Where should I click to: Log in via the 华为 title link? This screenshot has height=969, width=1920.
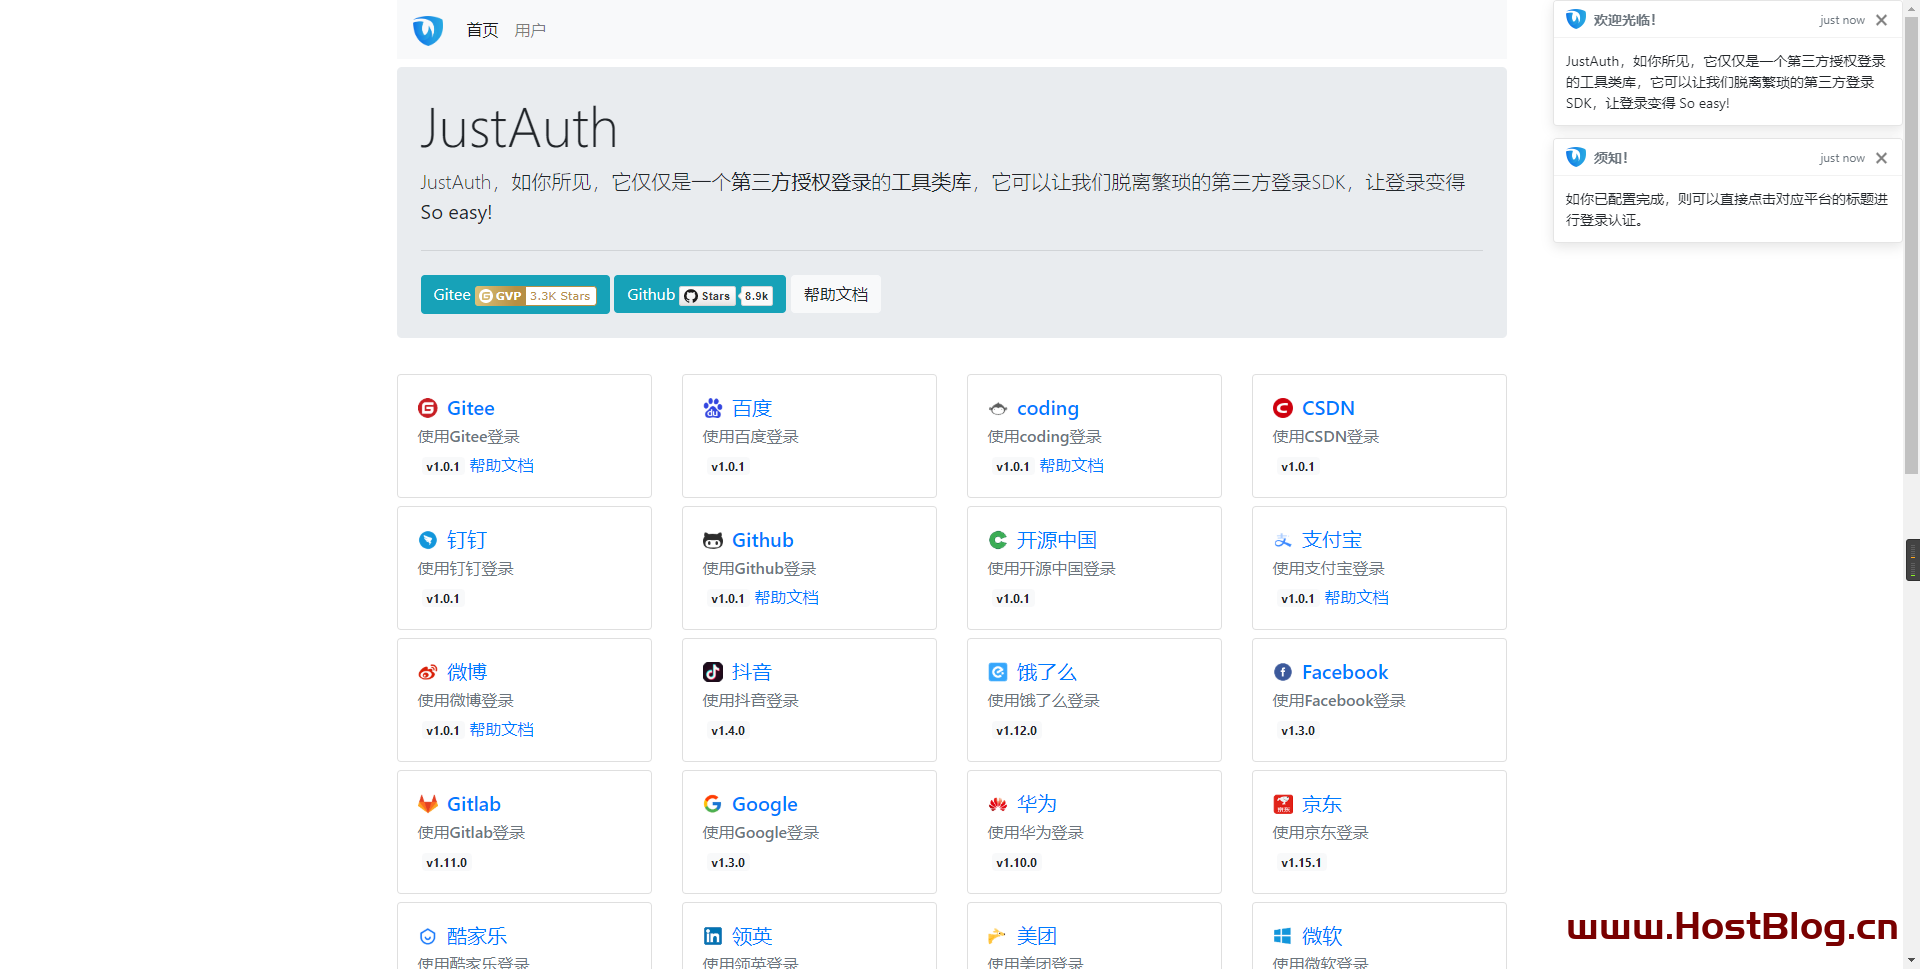(x=1037, y=804)
